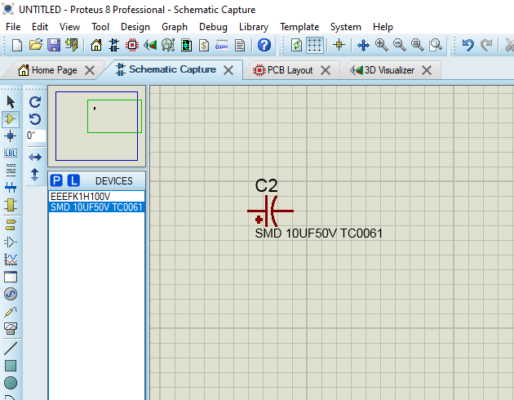
Task: Select the Wire Label mode tool
Action: click(10, 153)
